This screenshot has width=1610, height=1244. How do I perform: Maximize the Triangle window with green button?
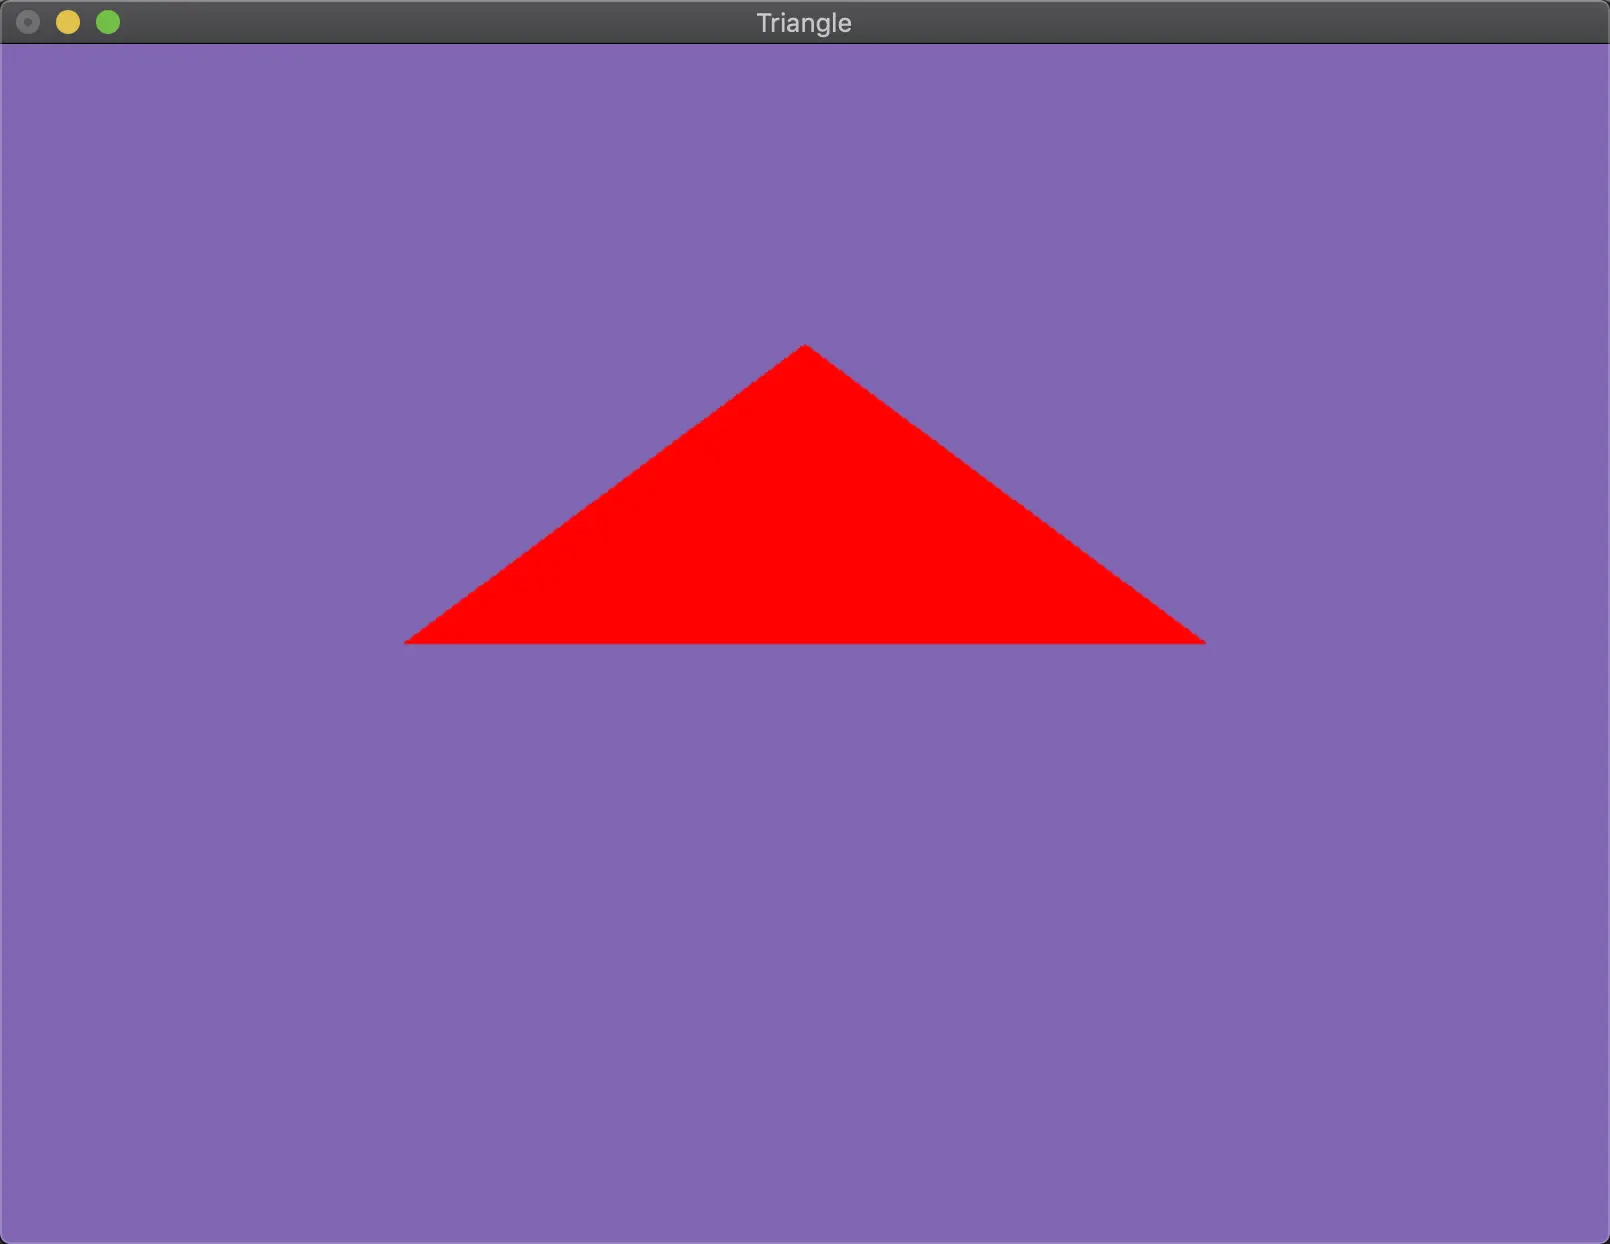pos(108,22)
